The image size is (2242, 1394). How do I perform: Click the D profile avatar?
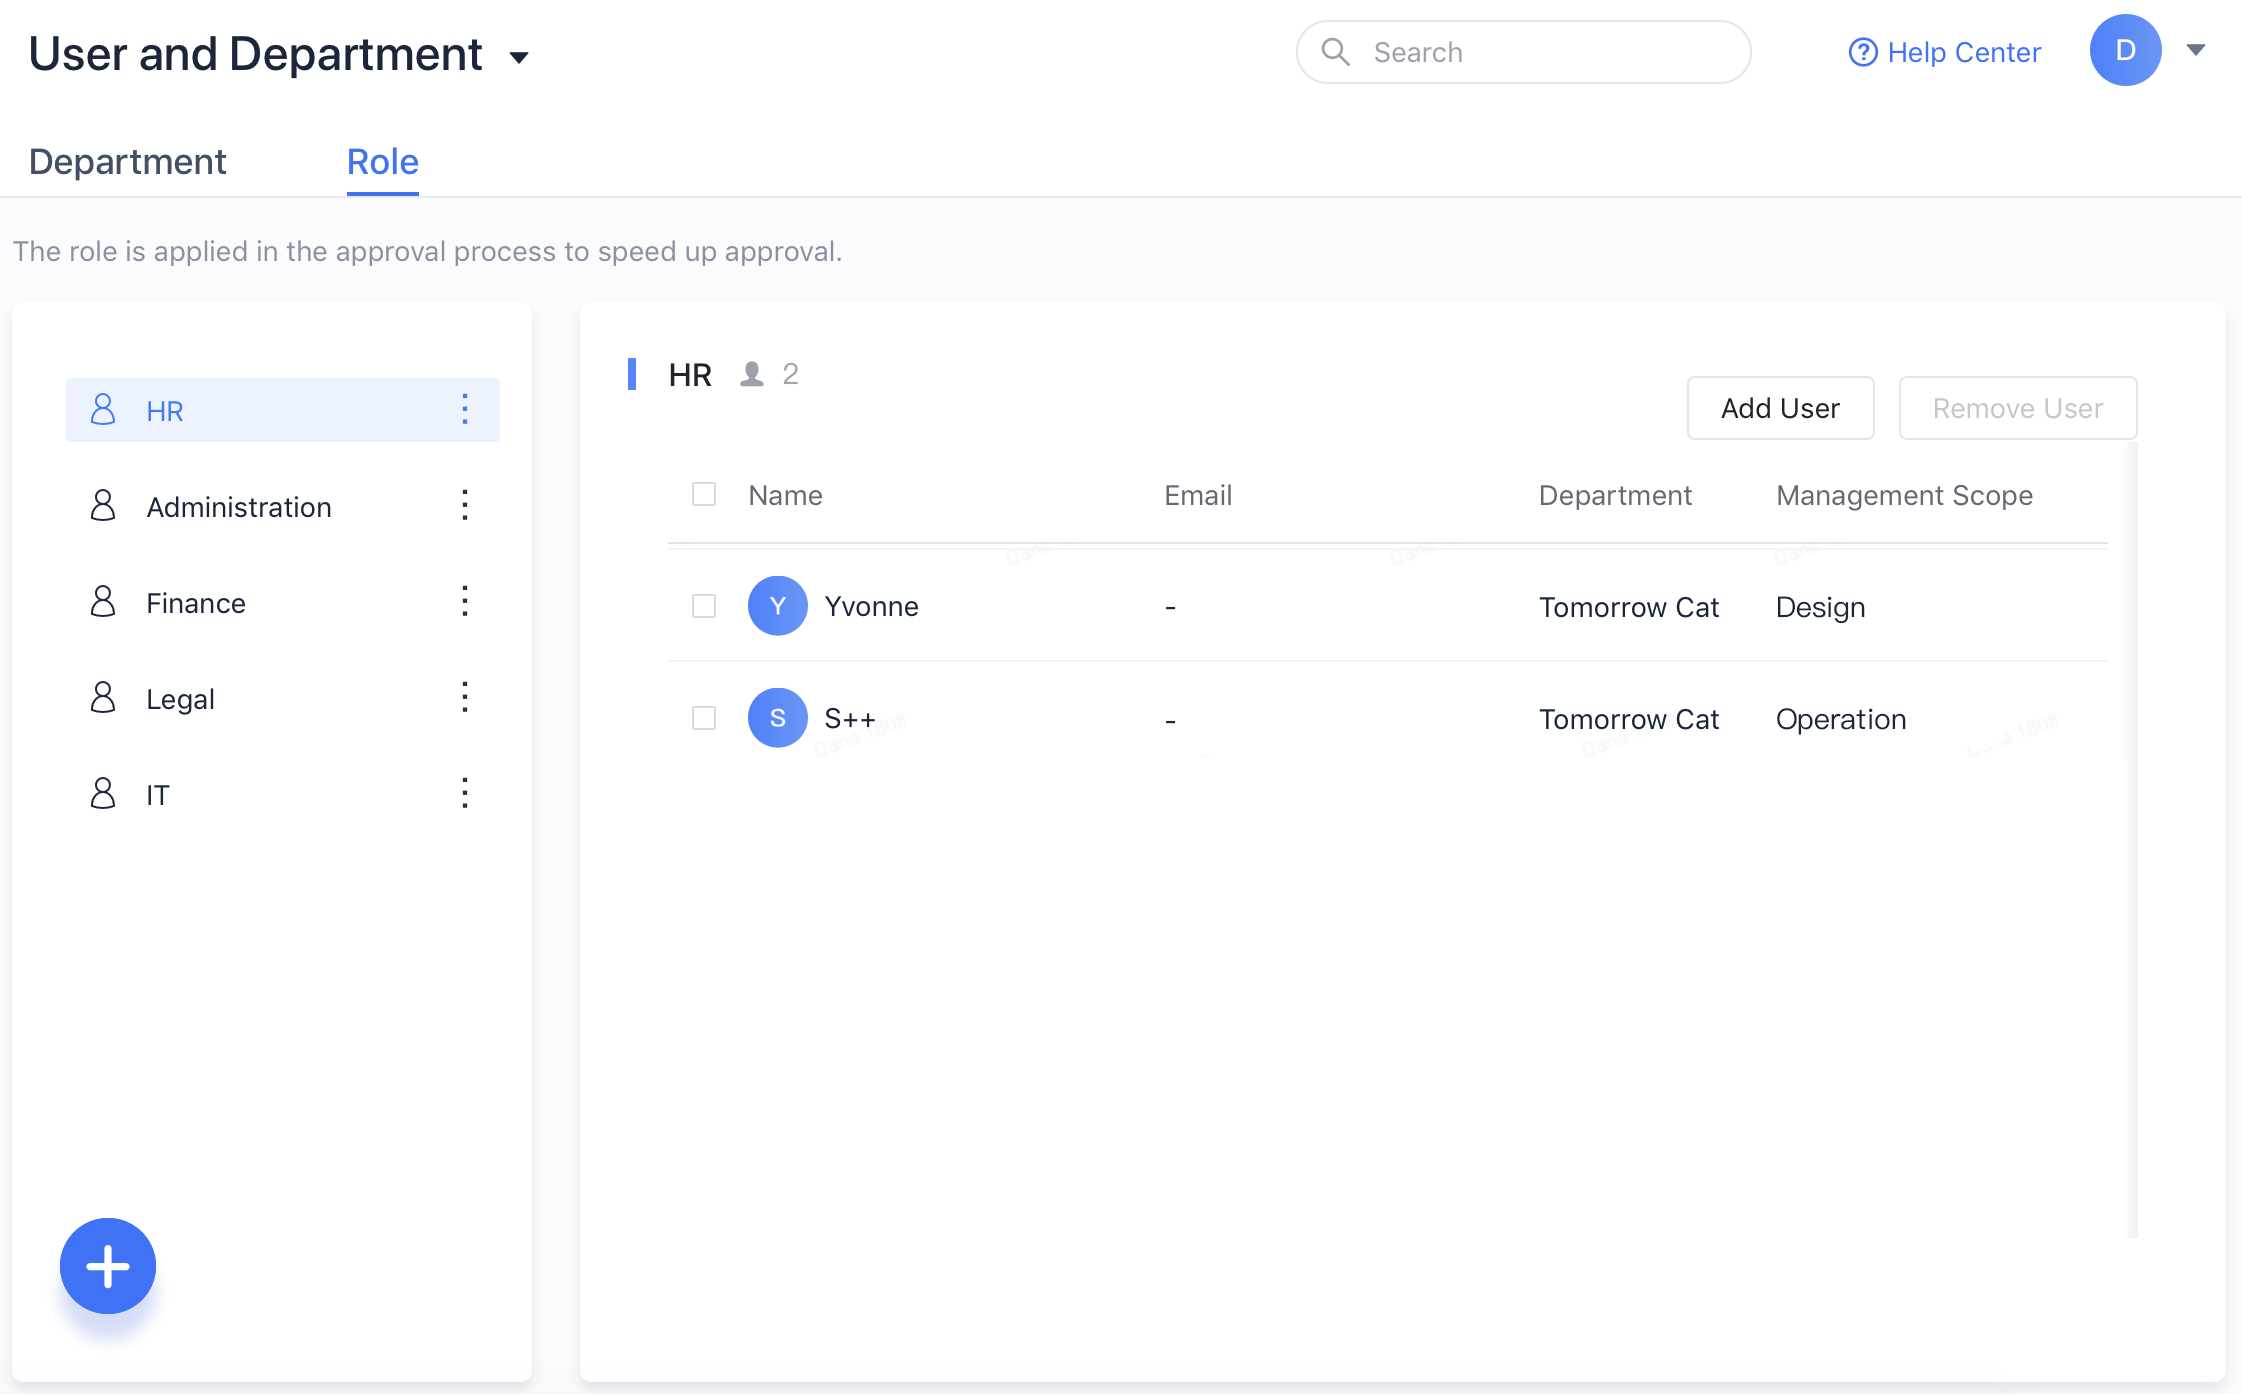click(x=2125, y=50)
